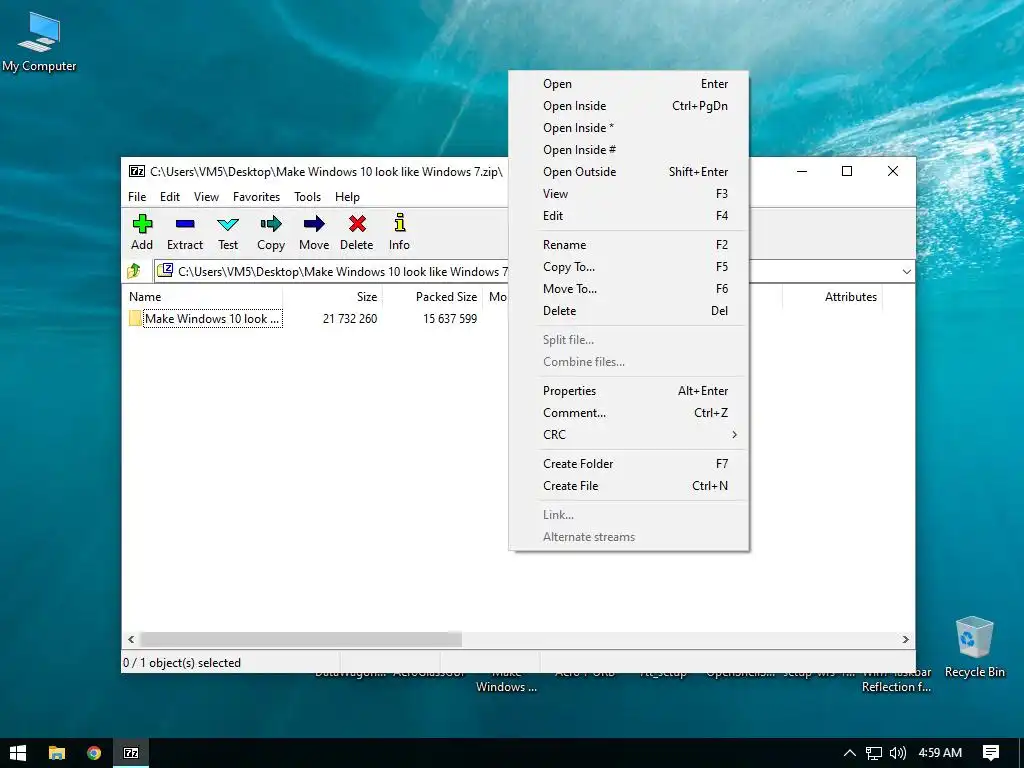1024x768 pixels.
Task: Click the Extract toolbar icon
Action: coord(185,224)
